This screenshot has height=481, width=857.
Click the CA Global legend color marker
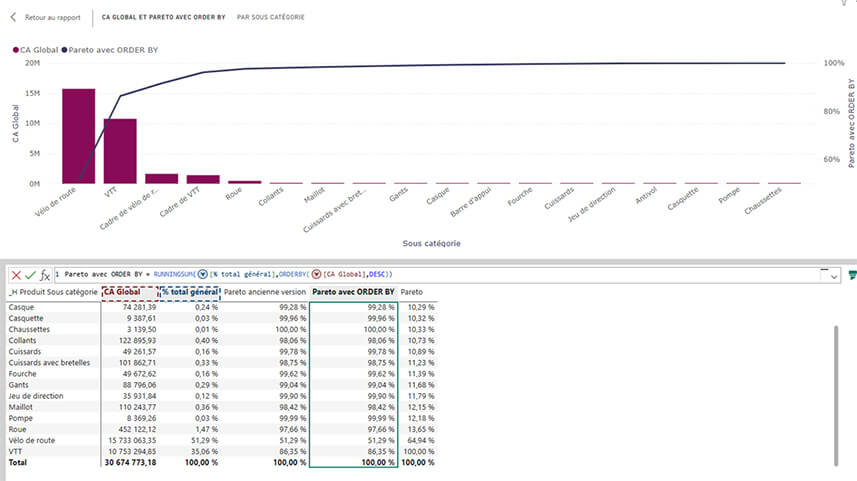point(15,49)
